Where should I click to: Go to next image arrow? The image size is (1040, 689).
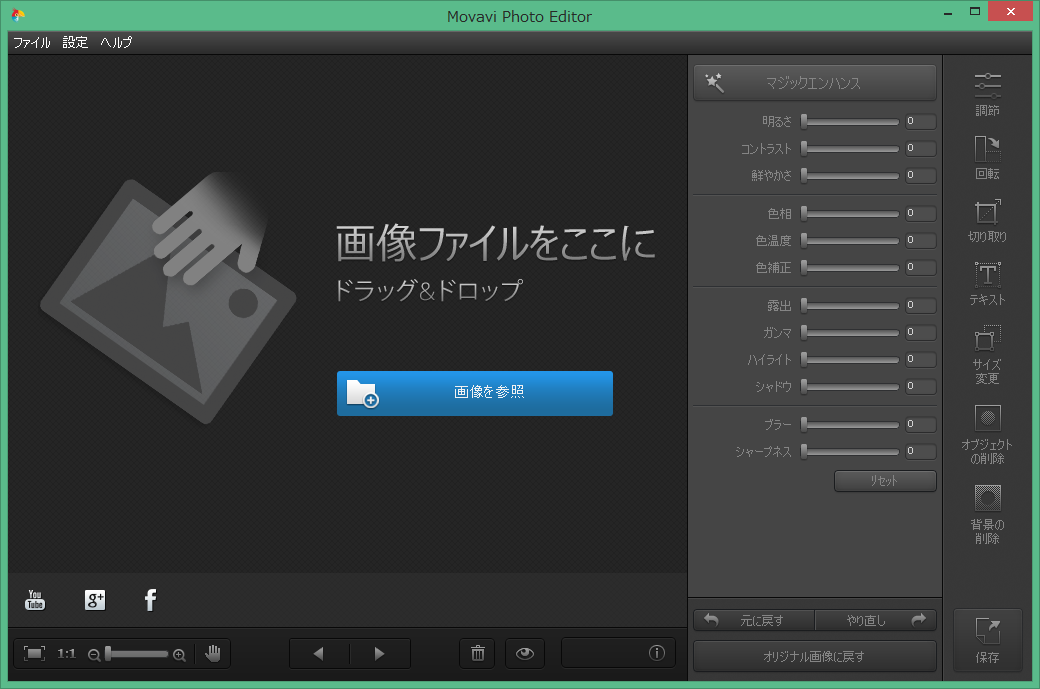tap(379, 653)
